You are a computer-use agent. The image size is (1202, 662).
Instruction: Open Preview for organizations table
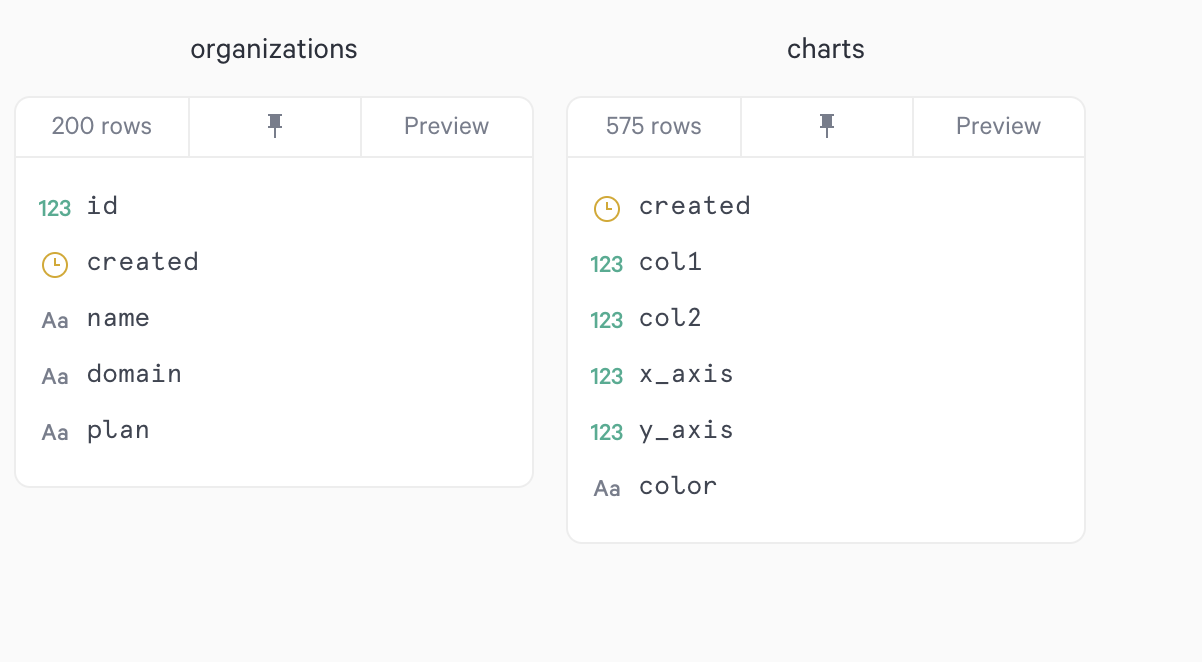[x=446, y=126]
